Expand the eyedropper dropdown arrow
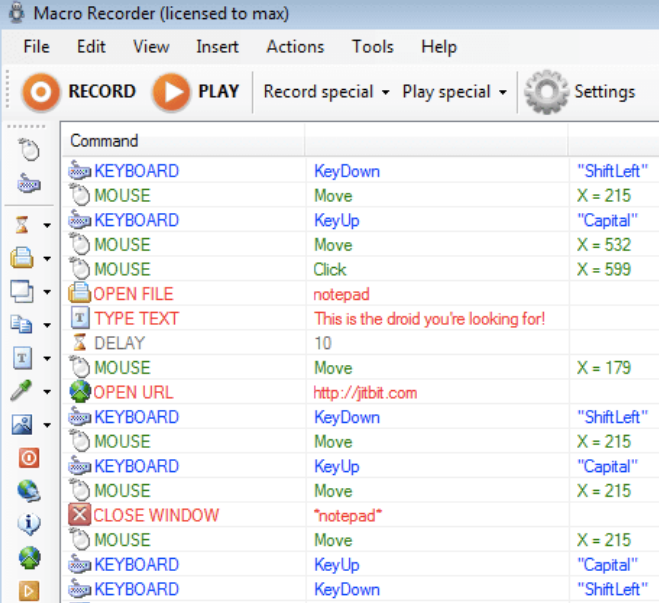The height and width of the screenshot is (603, 659). [x=47, y=392]
